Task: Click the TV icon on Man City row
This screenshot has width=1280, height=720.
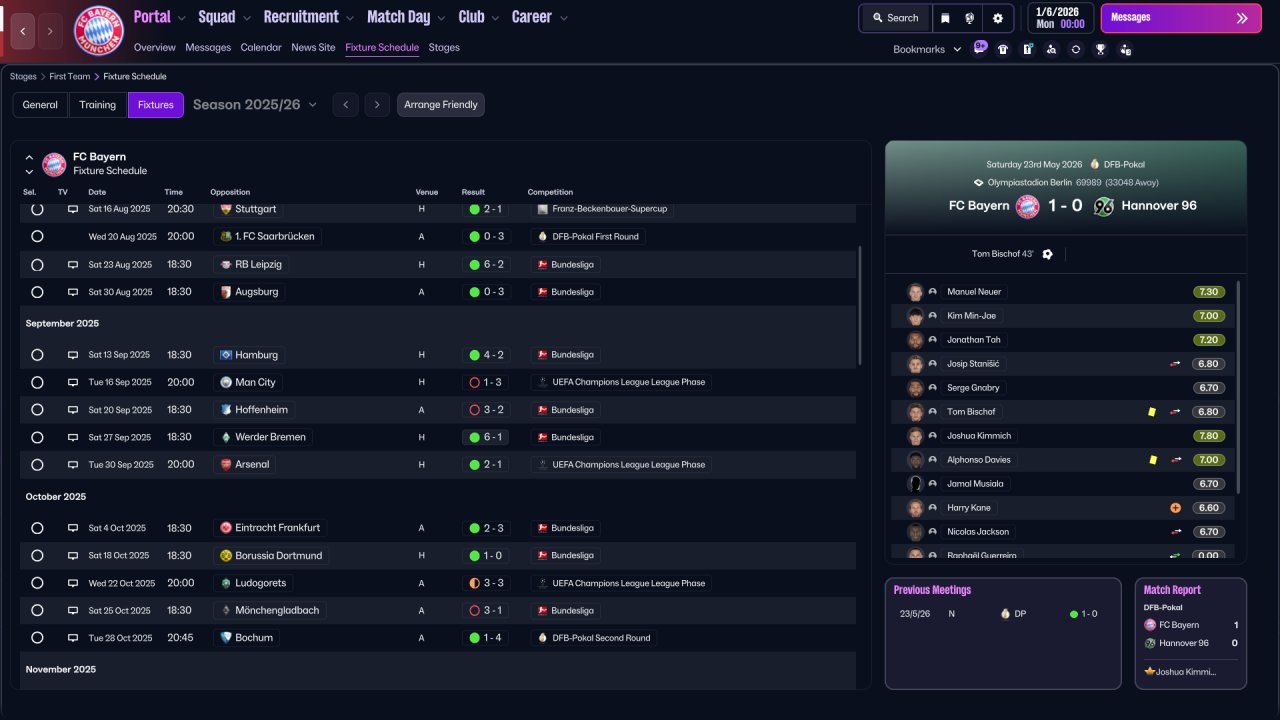Action: (x=73, y=382)
